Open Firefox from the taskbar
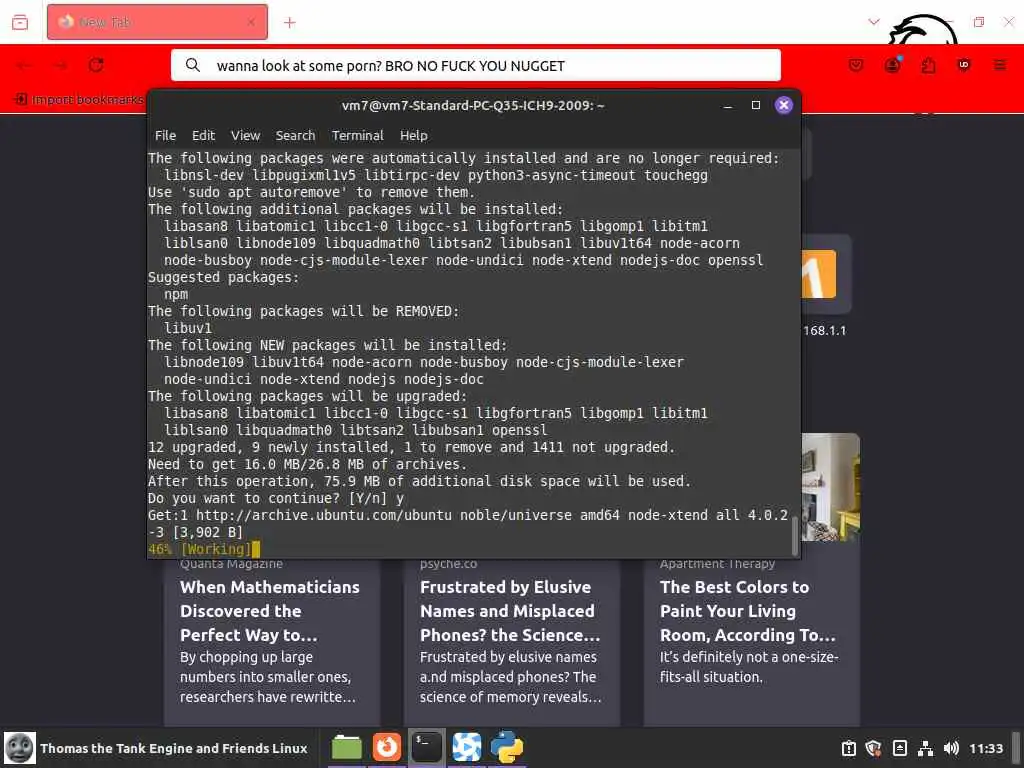1024x768 pixels. [x=387, y=747]
